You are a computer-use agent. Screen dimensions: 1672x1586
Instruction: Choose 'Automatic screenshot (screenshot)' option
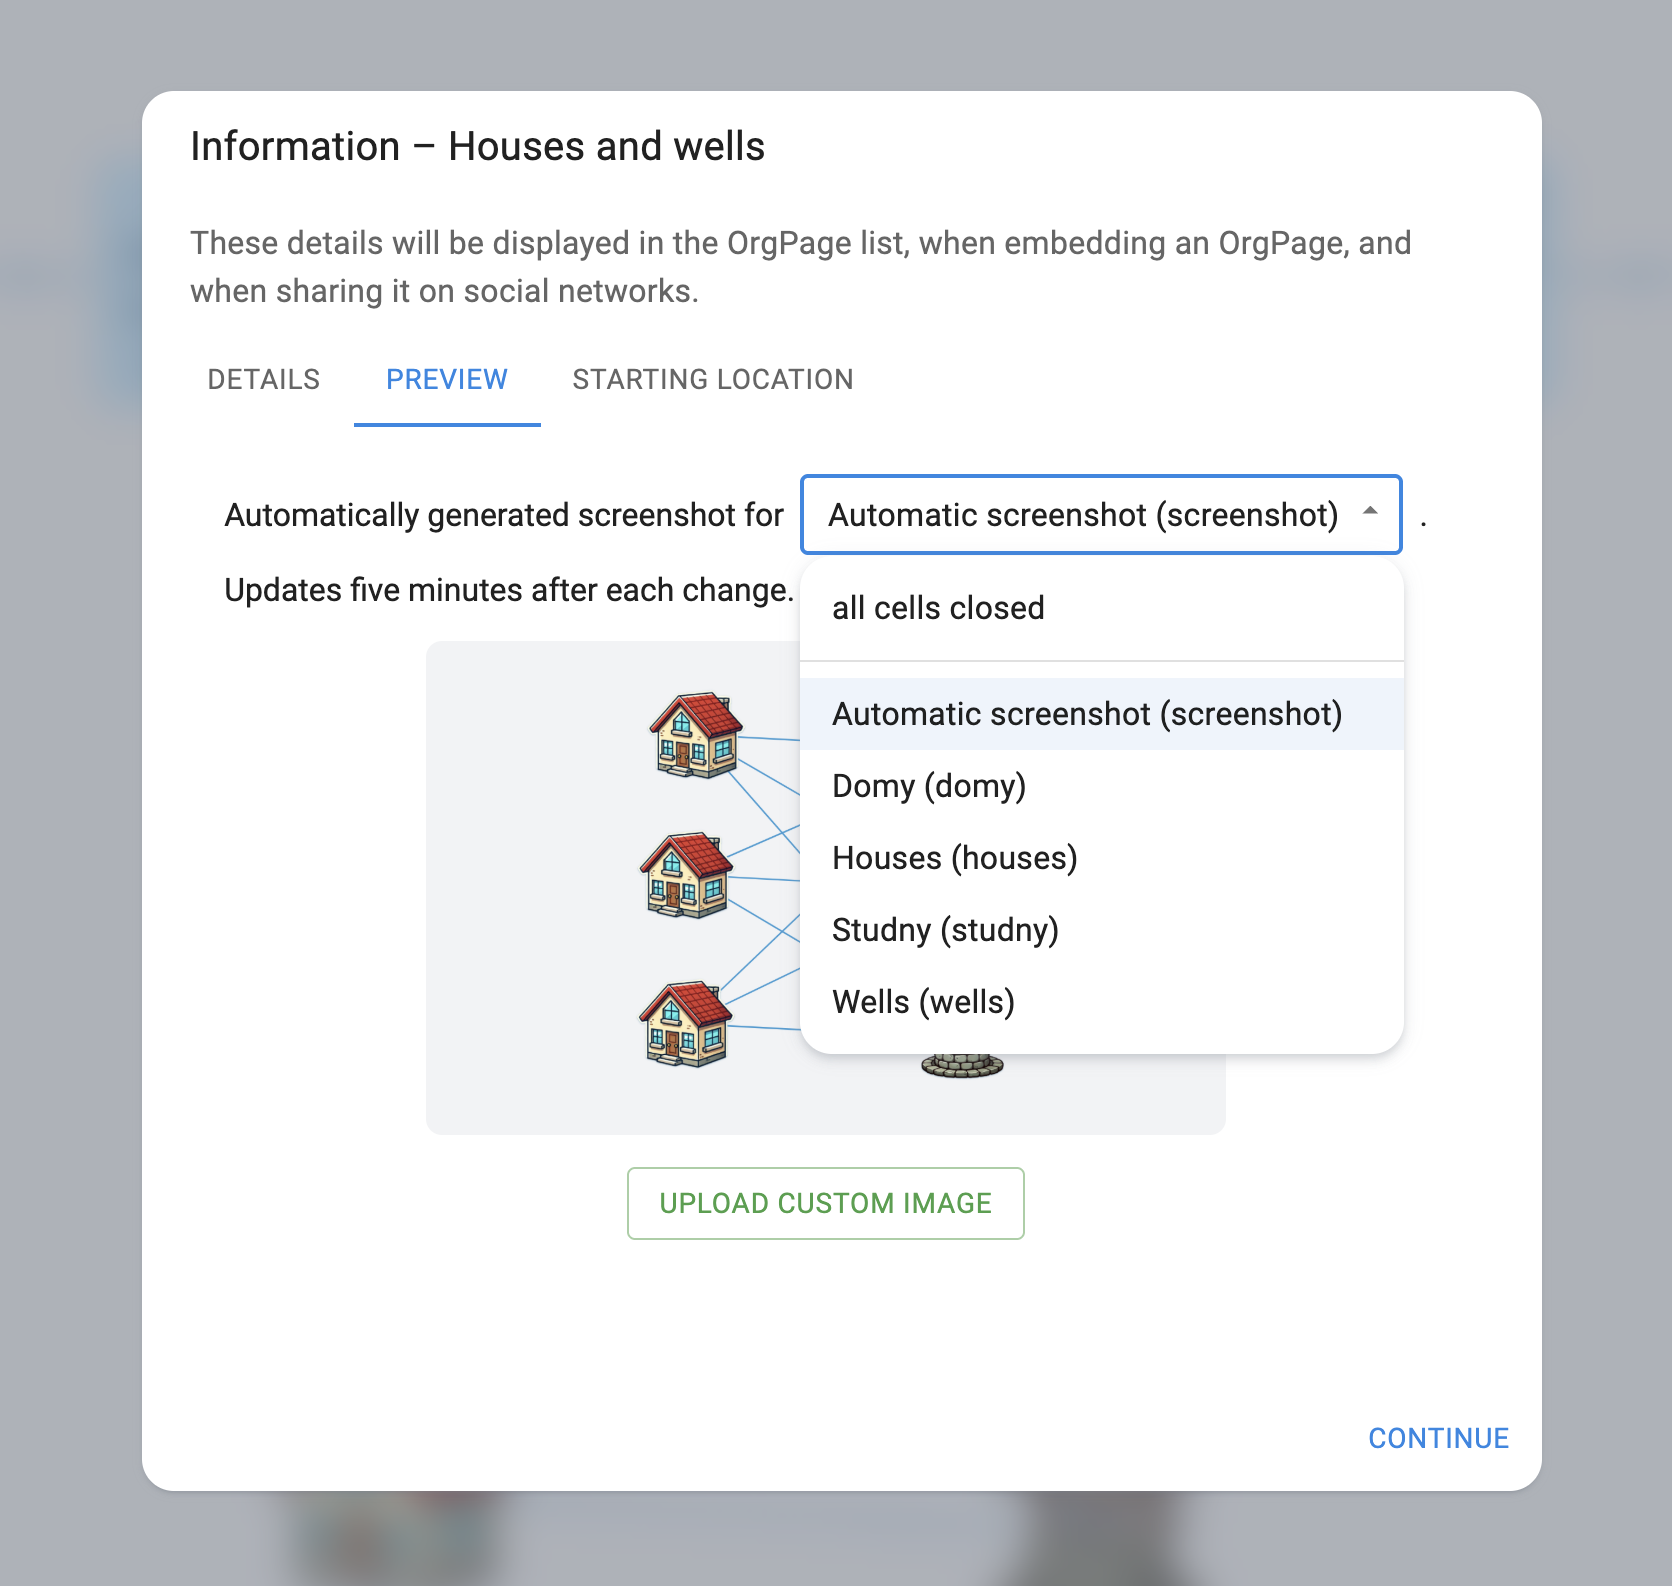point(1086,714)
